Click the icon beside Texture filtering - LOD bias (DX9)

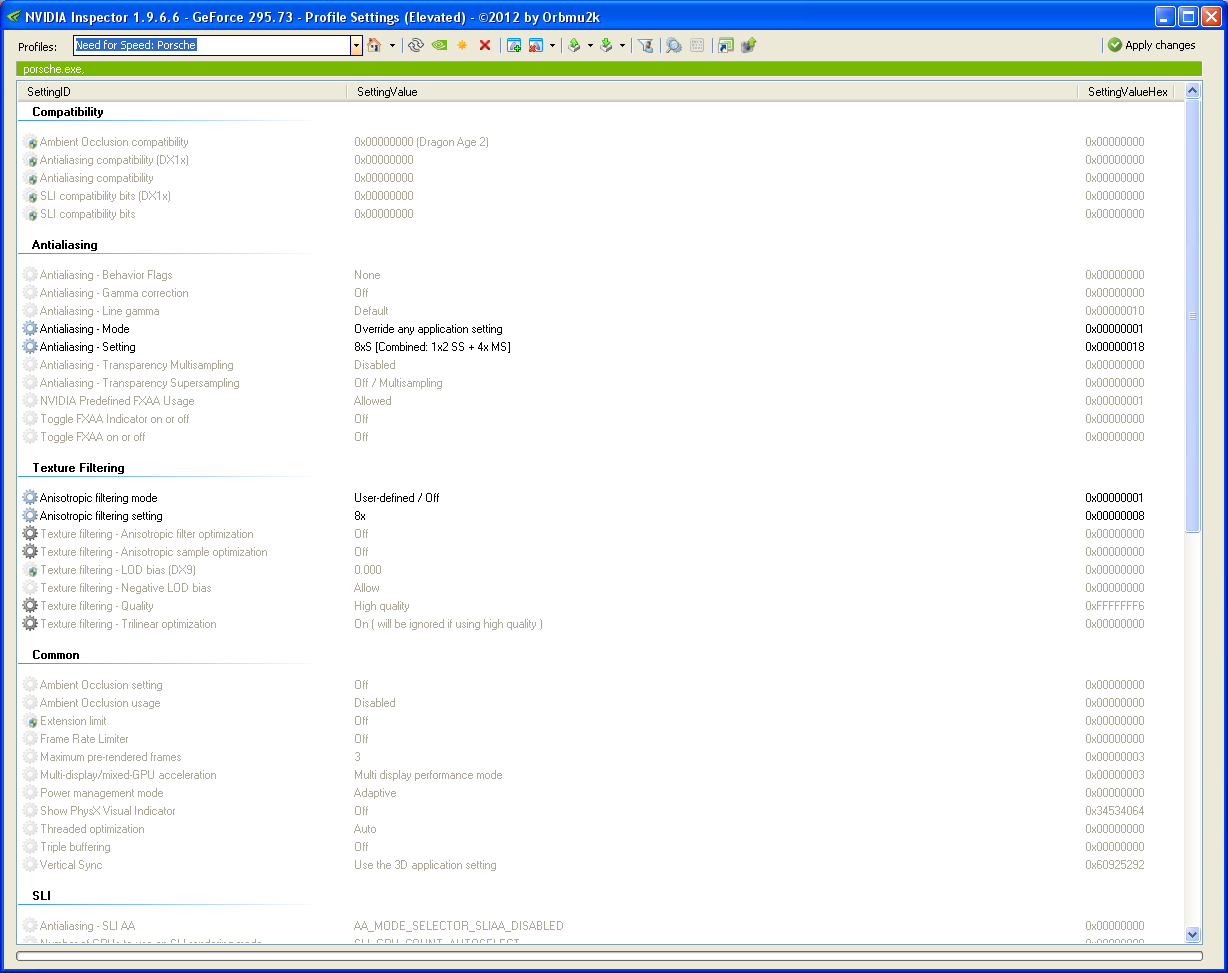click(30, 570)
